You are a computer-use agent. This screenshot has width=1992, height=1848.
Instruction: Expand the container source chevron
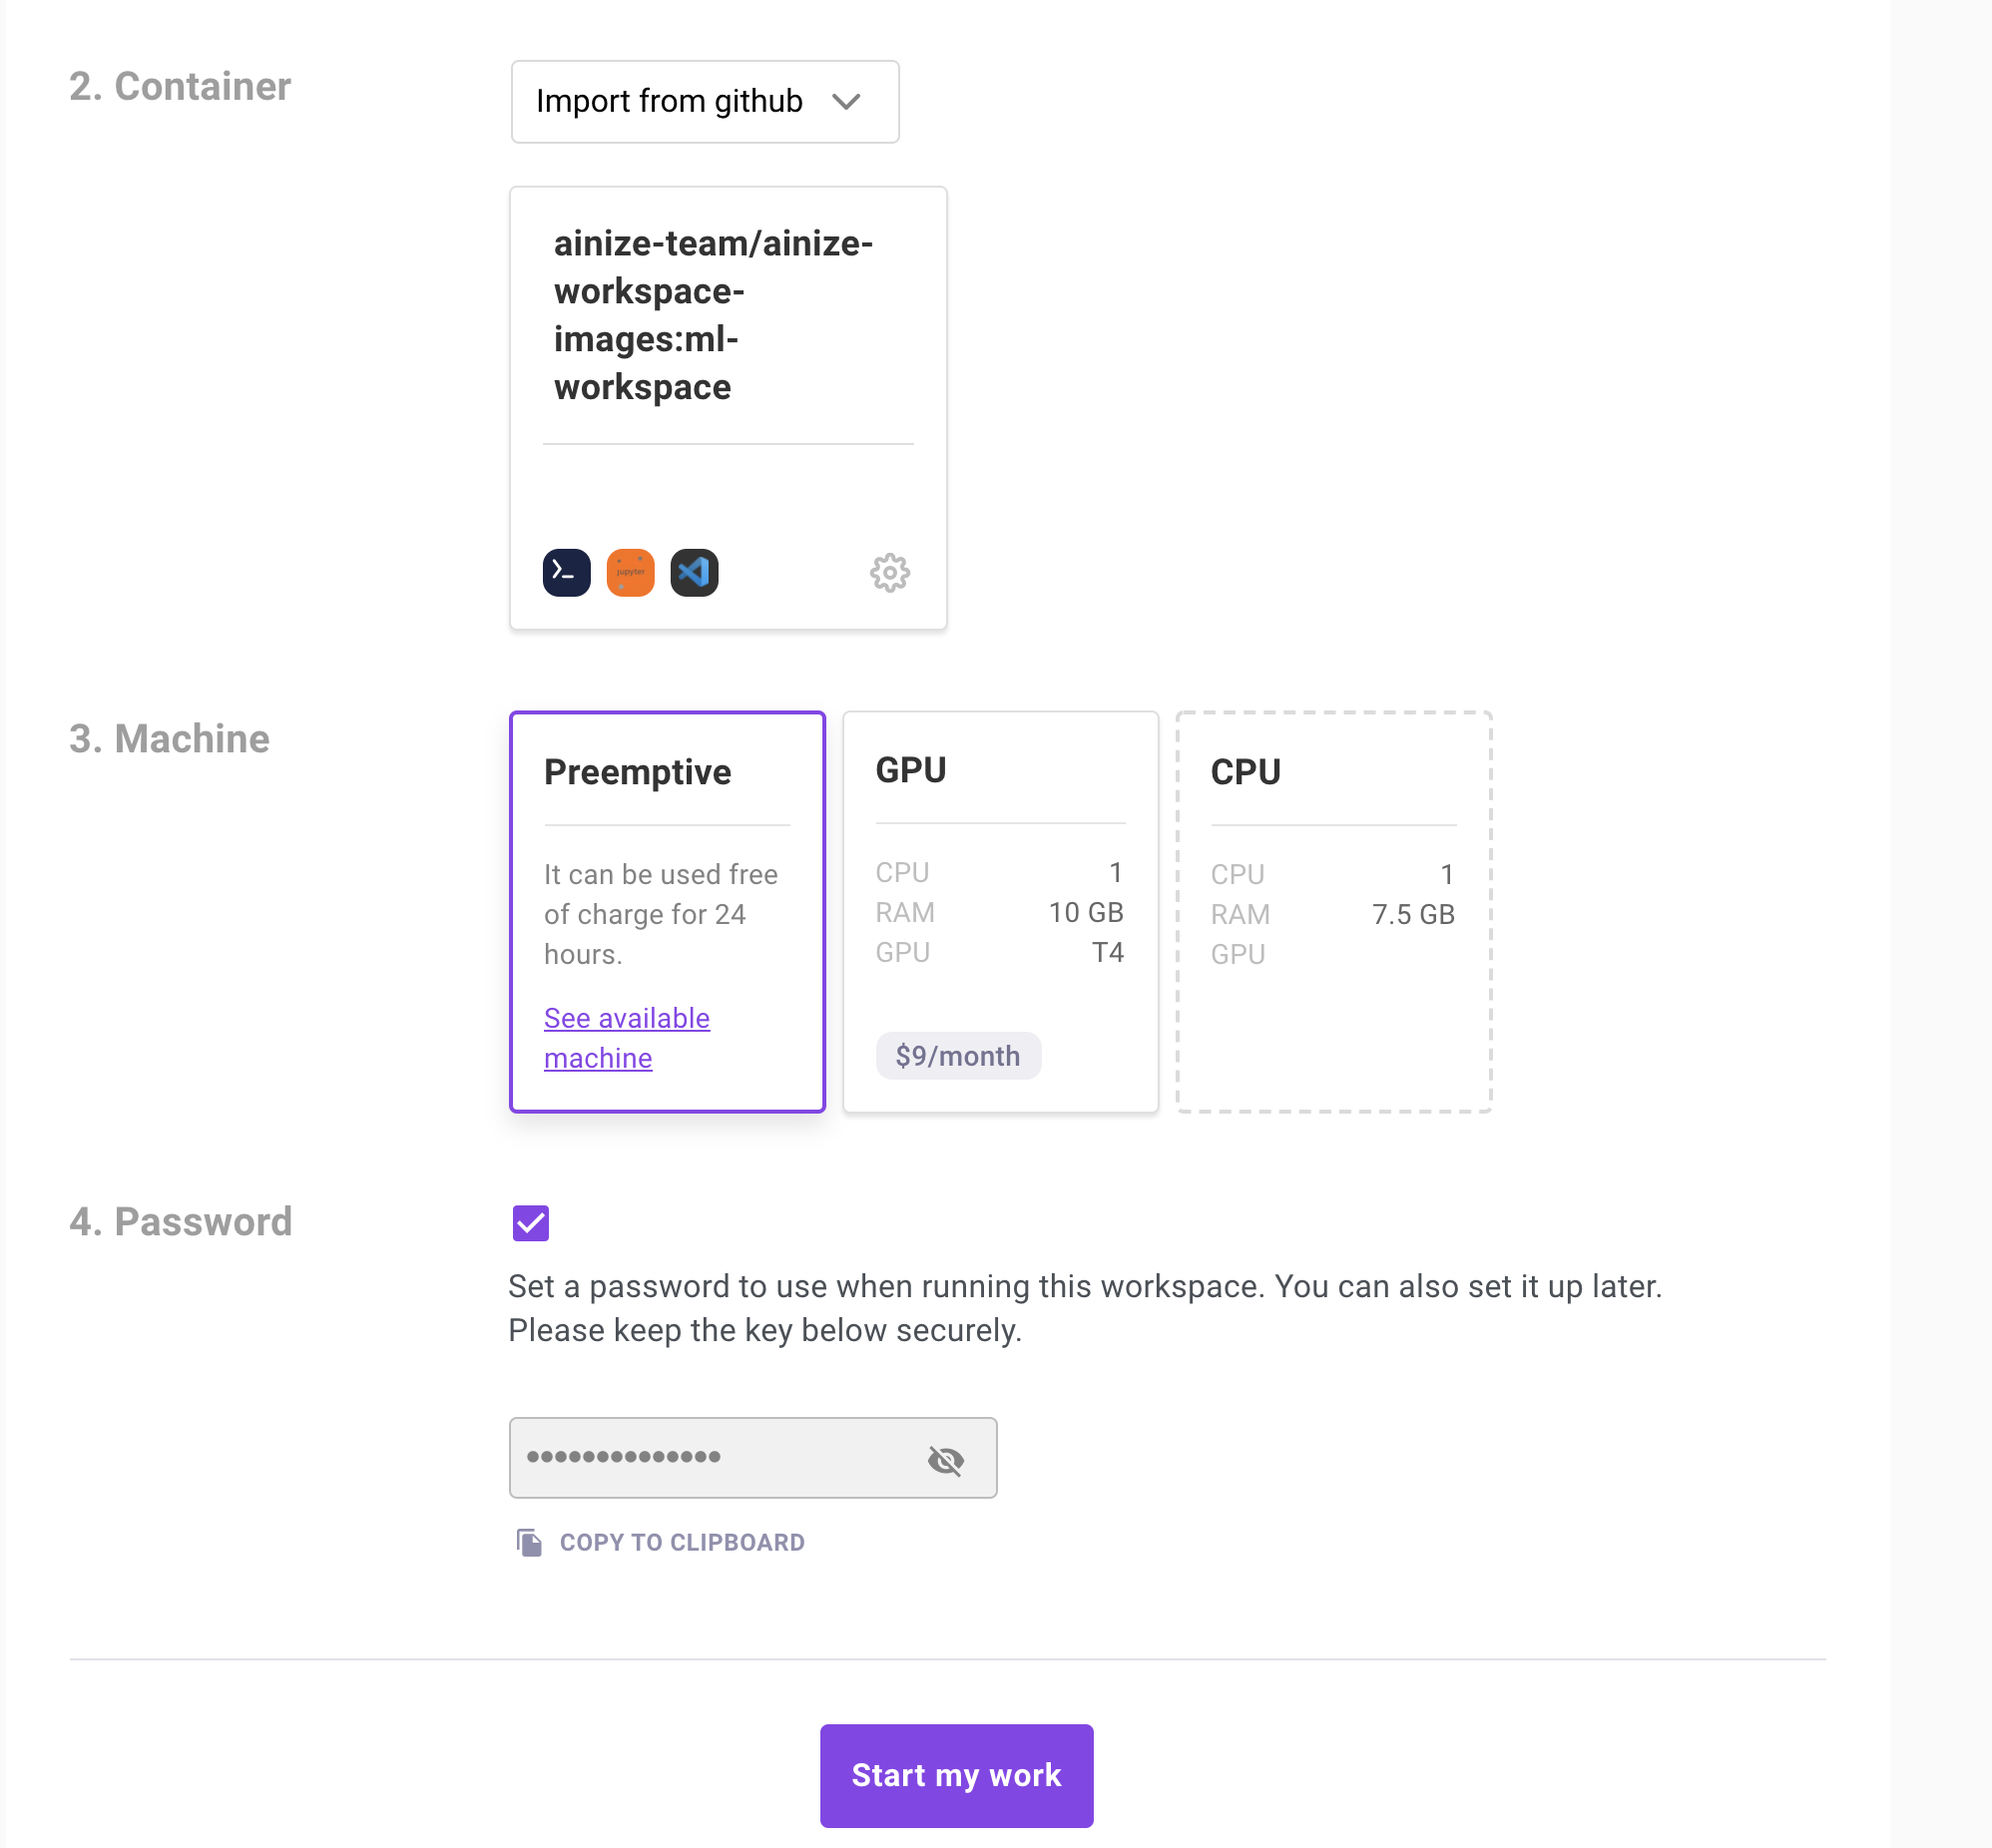pyautogui.click(x=845, y=101)
